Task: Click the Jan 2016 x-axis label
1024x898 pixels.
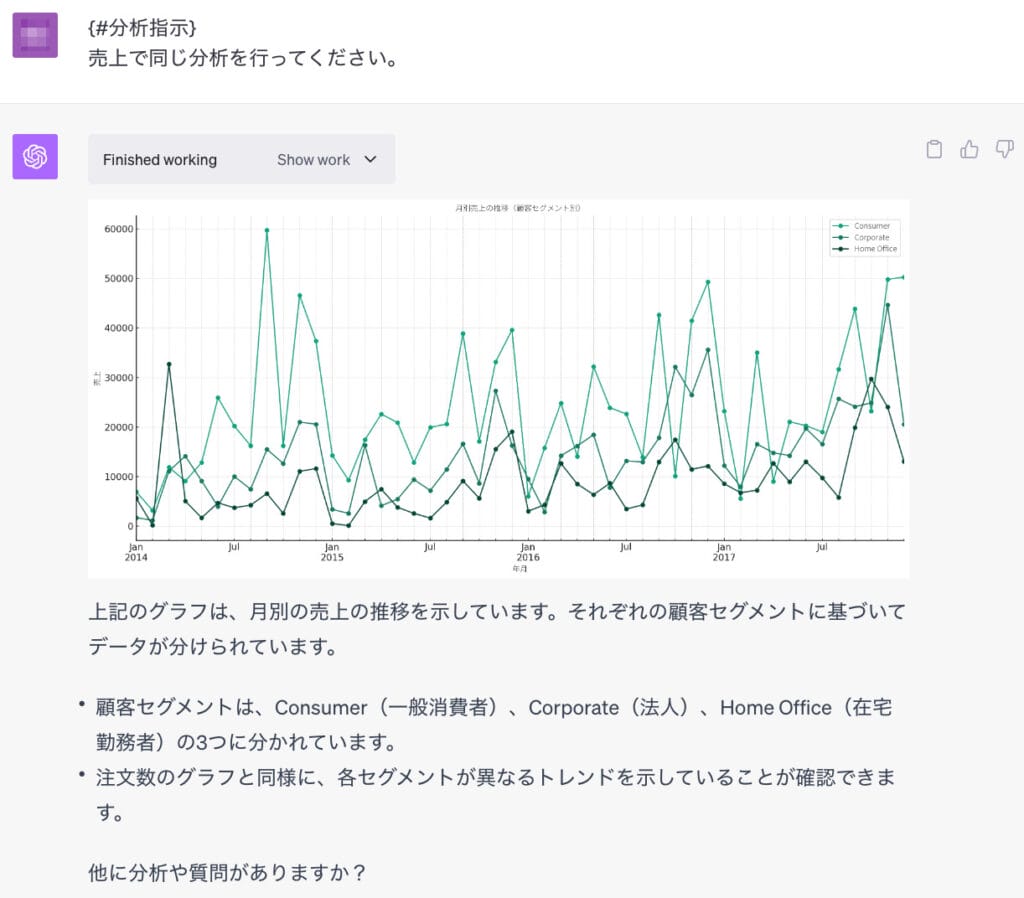Action: tap(528, 552)
